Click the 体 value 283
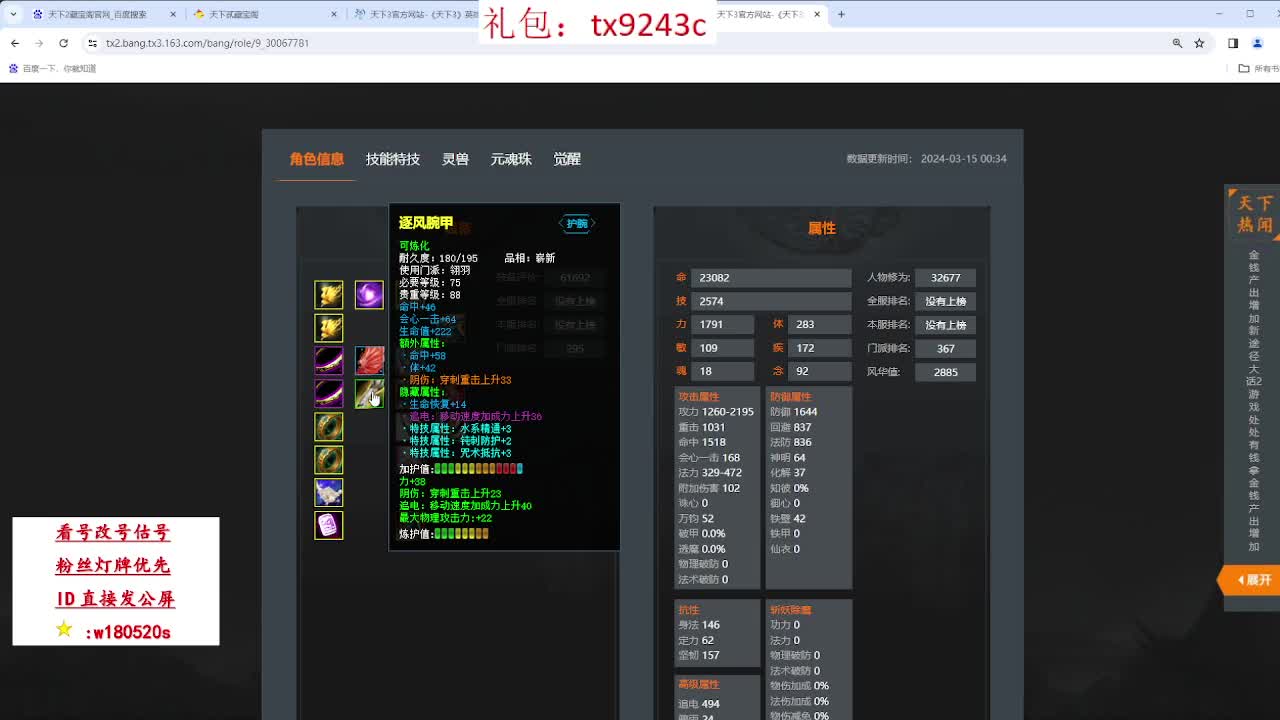The height and width of the screenshot is (720, 1280). pyautogui.click(x=821, y=324)
